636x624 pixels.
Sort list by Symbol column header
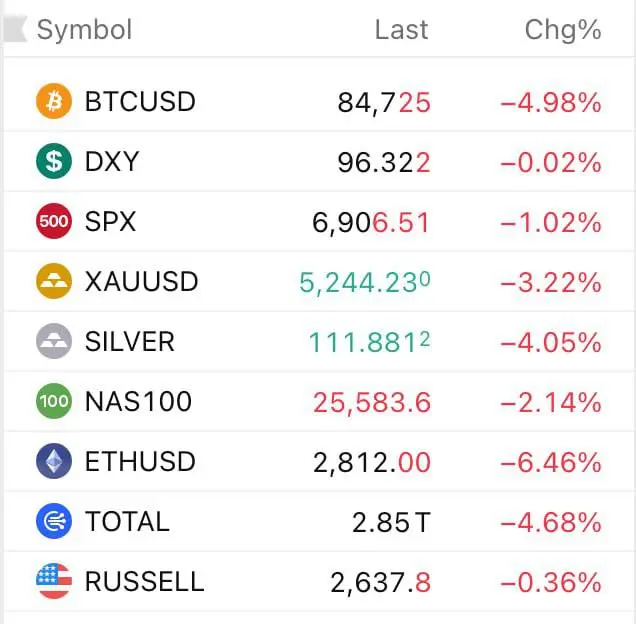tap(84, 30)
